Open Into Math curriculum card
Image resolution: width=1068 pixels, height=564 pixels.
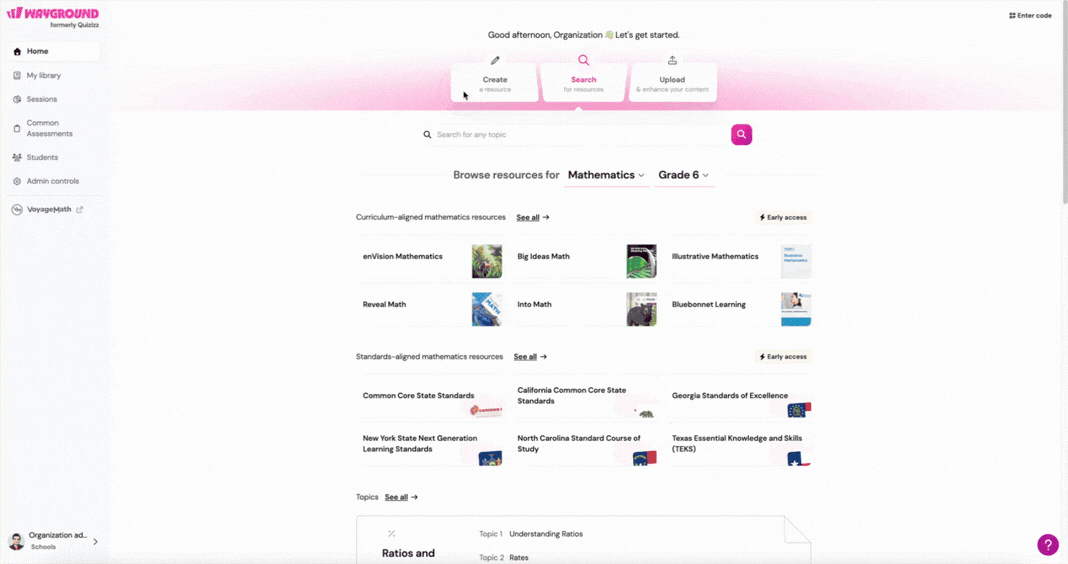[x=584, y=309]
